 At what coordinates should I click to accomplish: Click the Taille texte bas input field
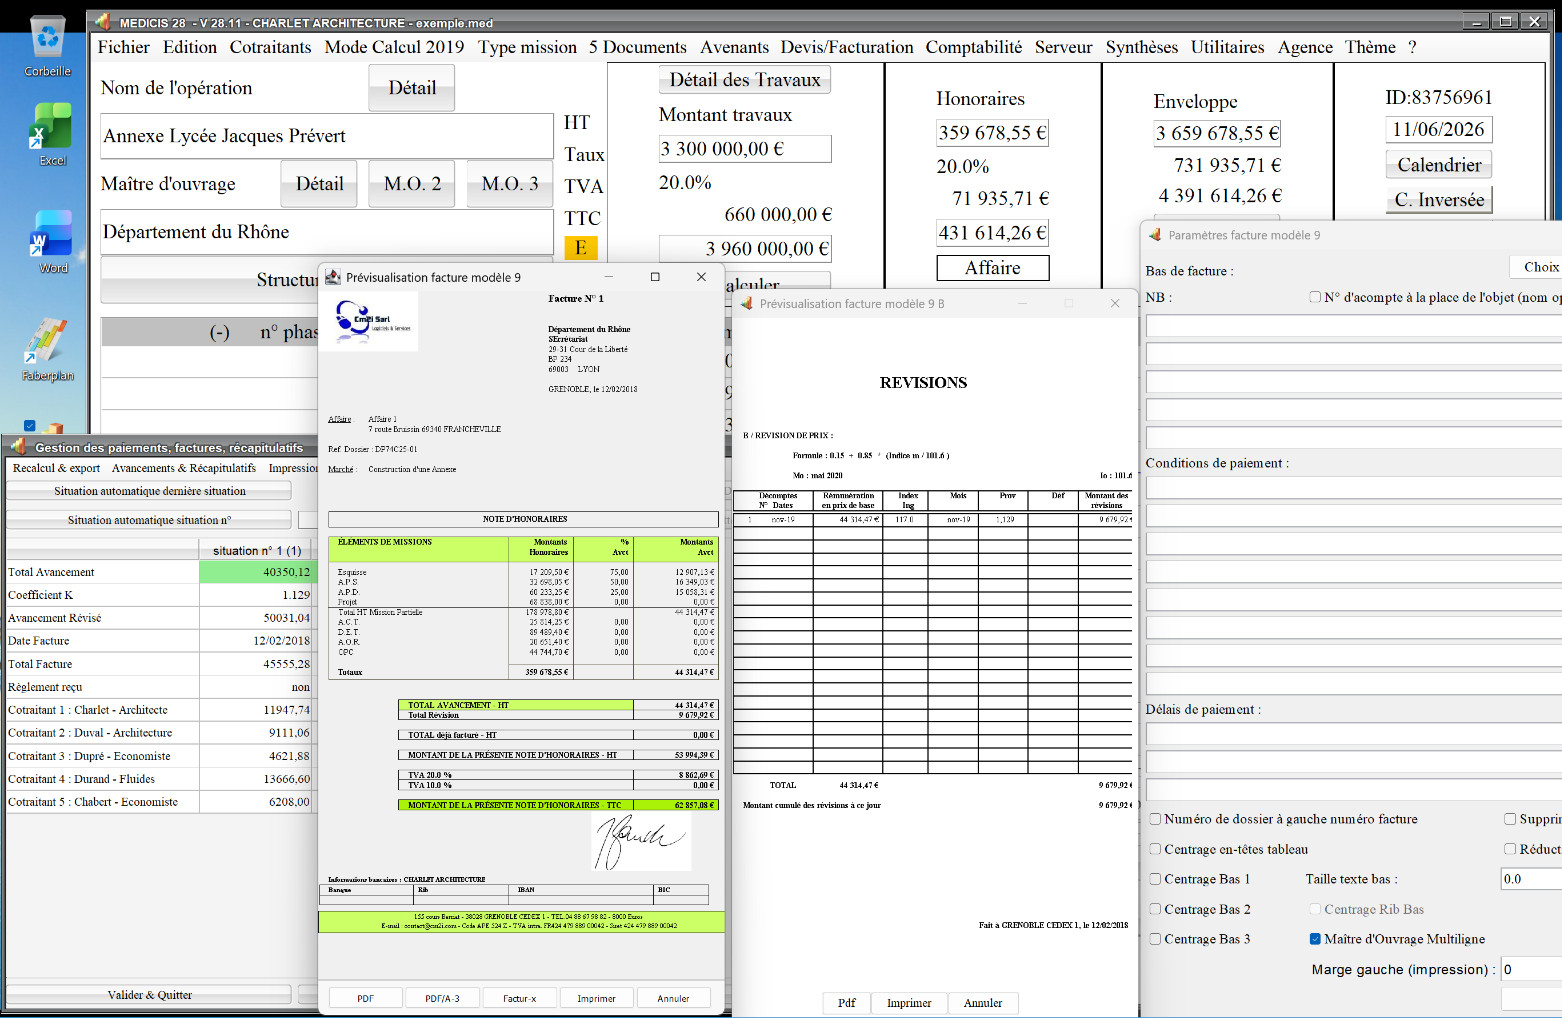(1531, 879)
